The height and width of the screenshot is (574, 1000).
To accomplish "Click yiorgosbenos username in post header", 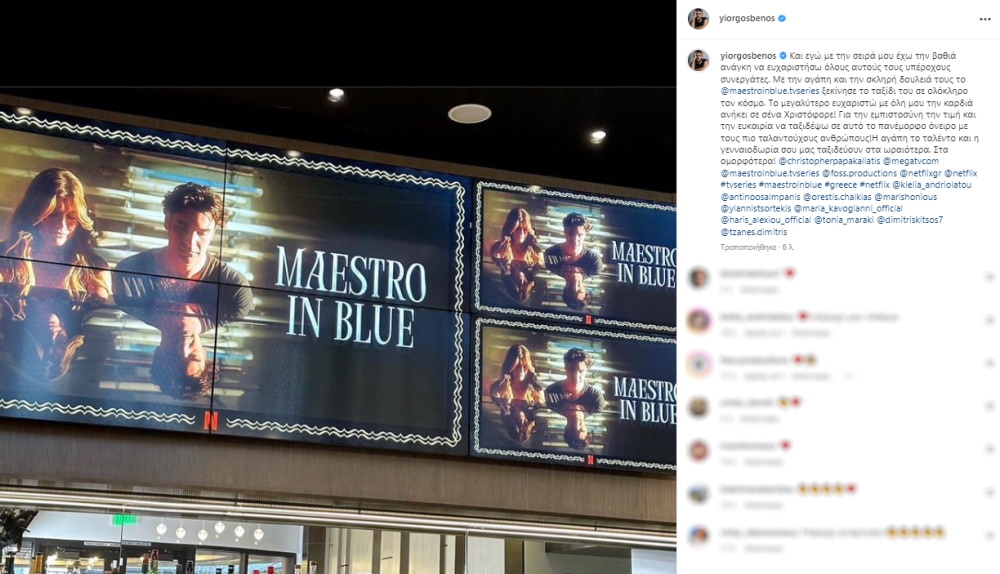I will click(x=747, y=18).
